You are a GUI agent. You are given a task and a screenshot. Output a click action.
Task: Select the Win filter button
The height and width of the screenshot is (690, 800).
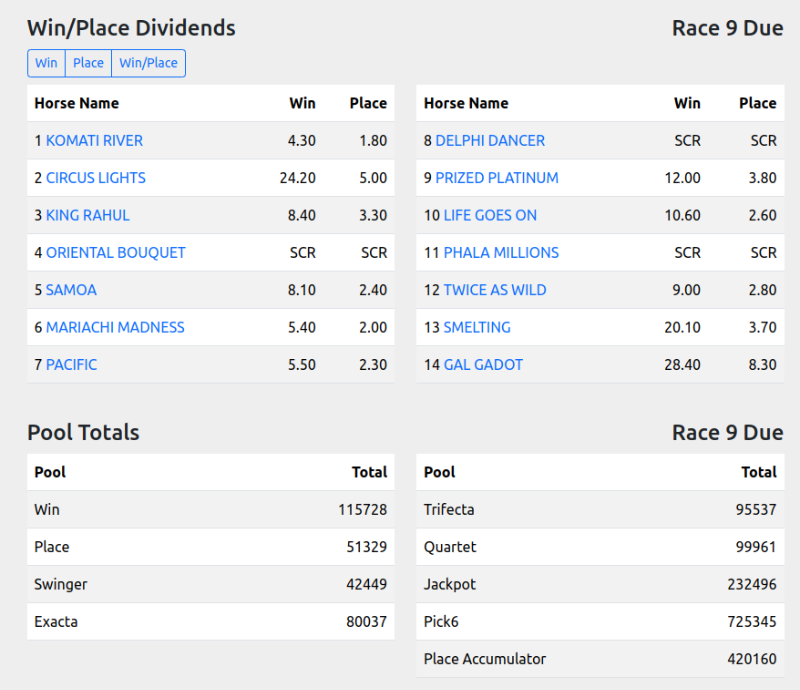click(x=46, y=63)
